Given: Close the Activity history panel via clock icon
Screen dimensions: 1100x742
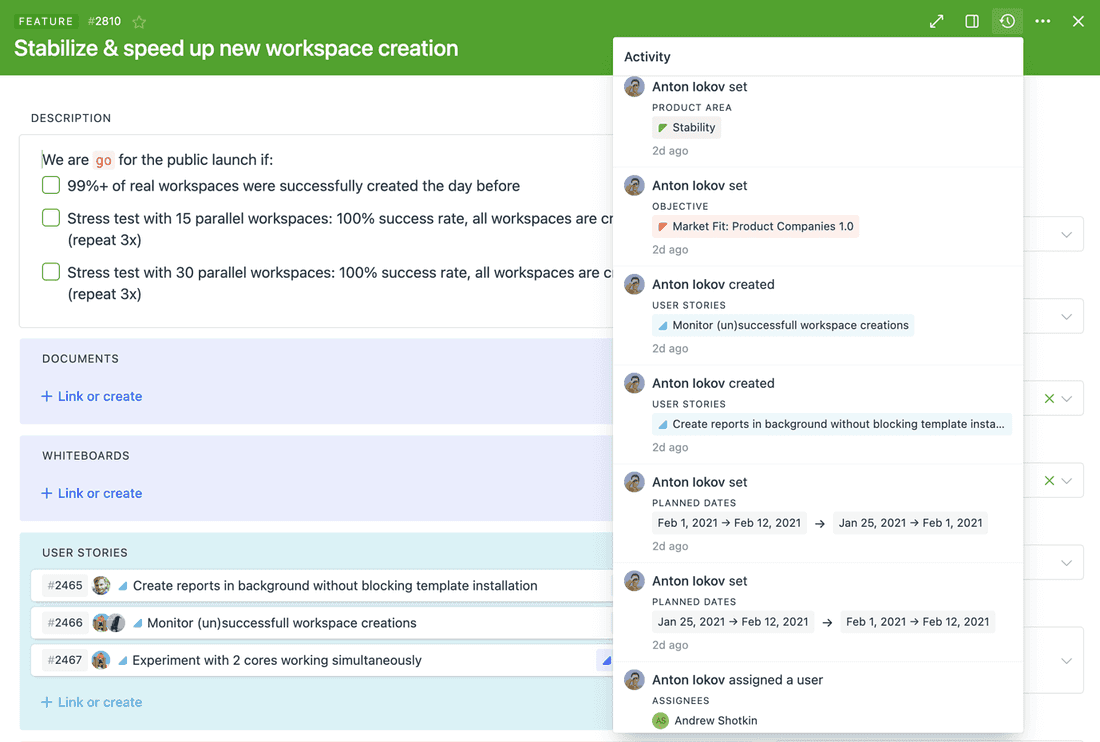Looking at the screenshot, I should point(1007,21).
